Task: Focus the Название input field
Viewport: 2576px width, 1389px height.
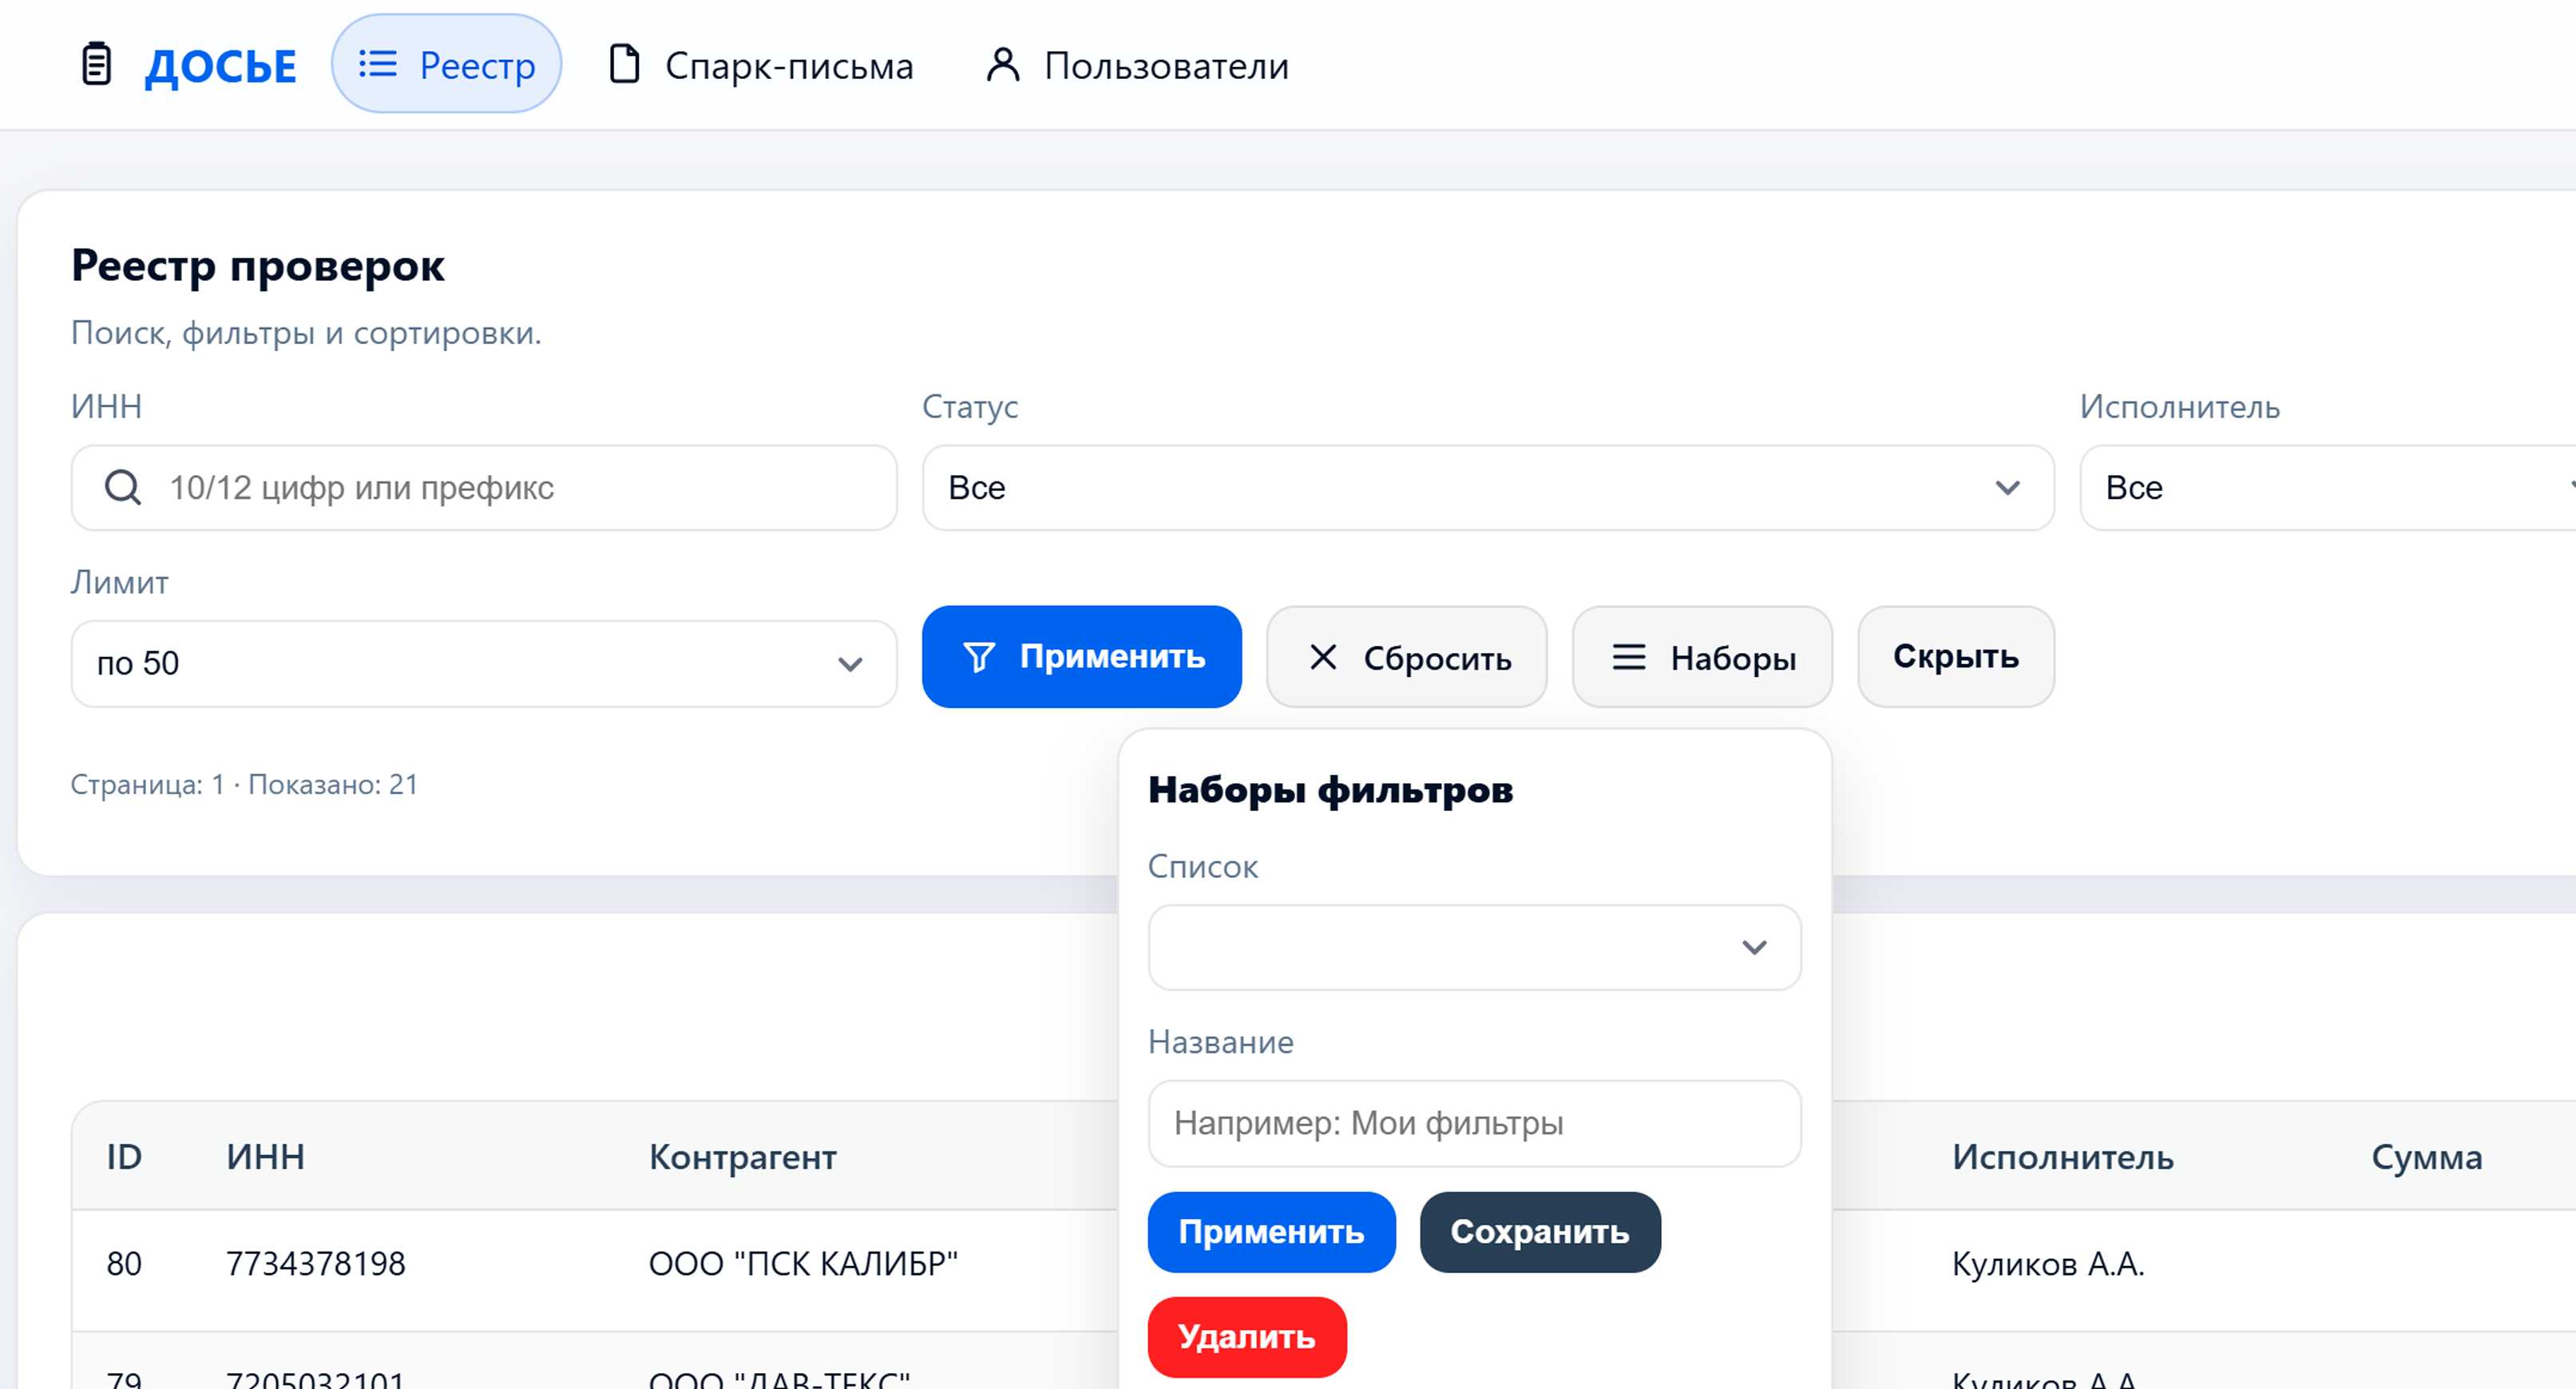Action: (x=1475, y=1124)
